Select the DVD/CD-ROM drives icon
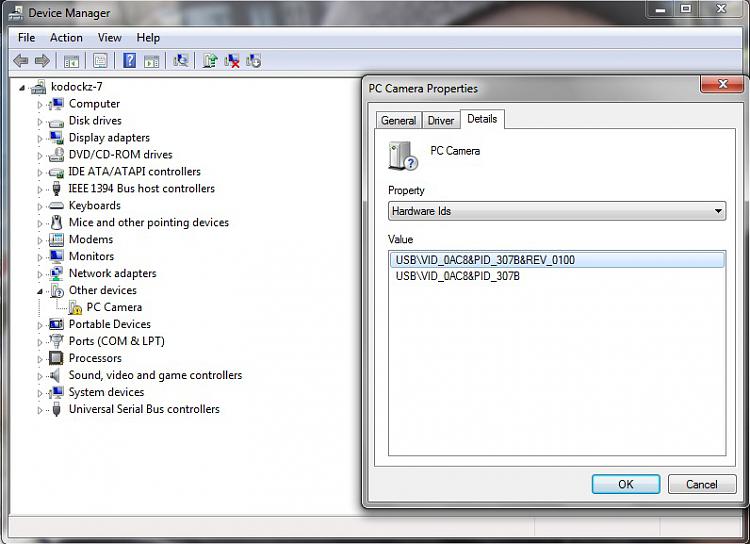 click(56, 155)
